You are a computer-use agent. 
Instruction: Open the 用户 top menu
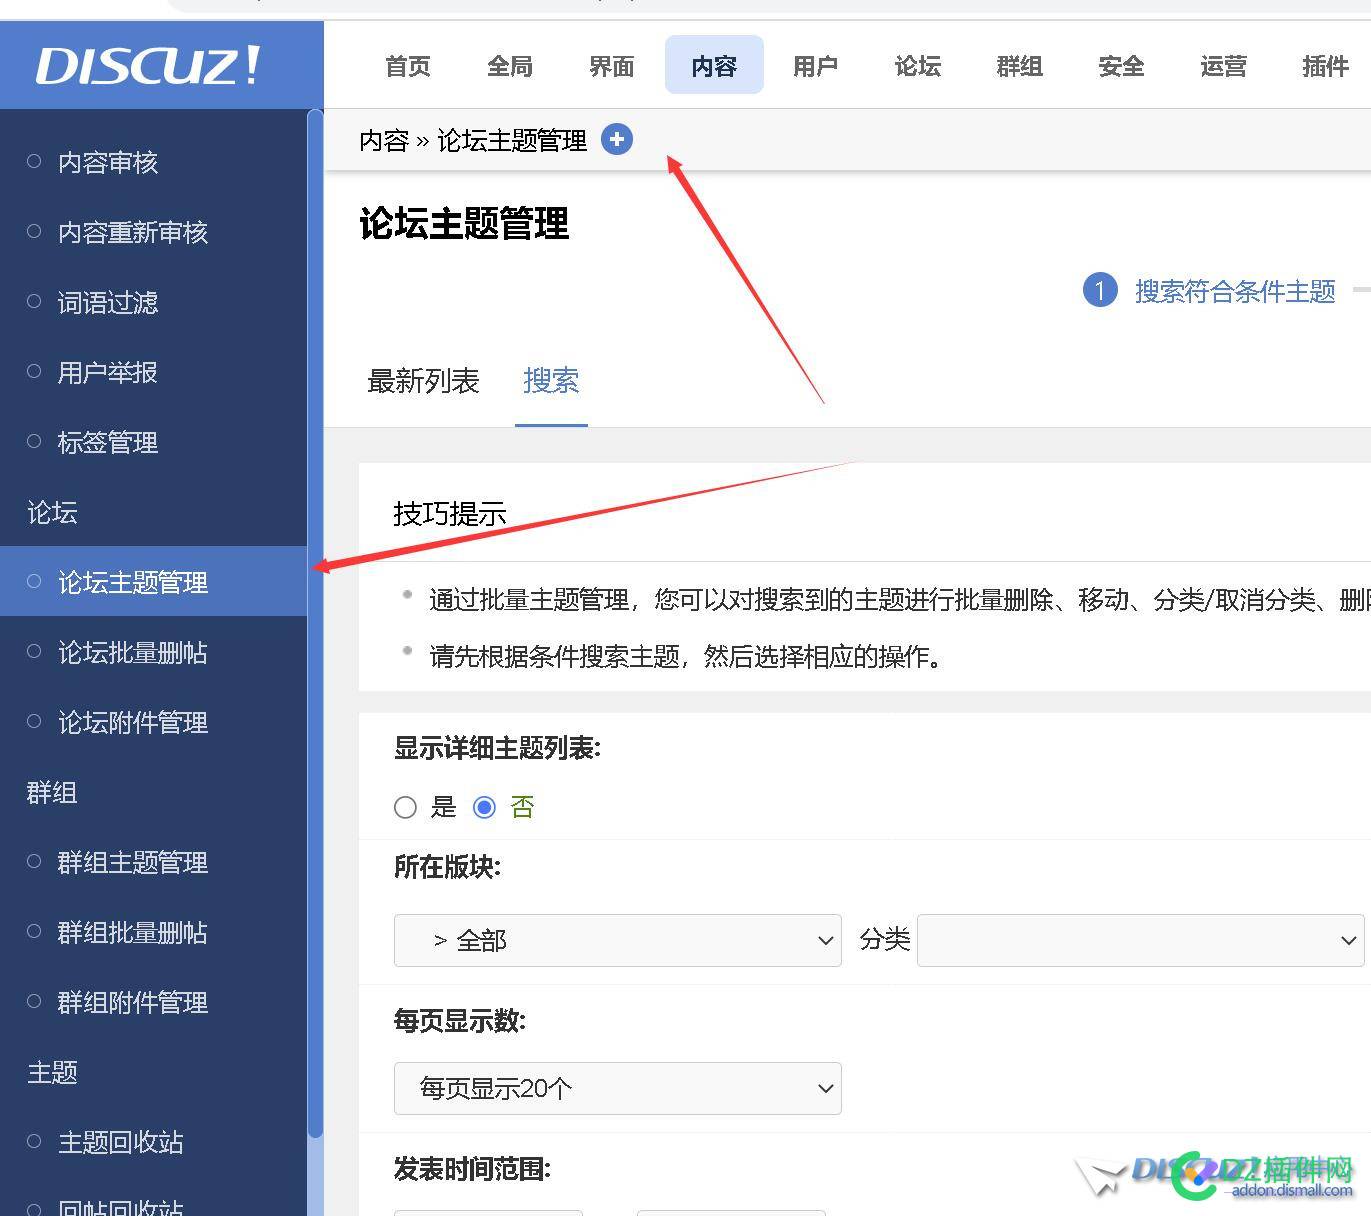point(816,66)
